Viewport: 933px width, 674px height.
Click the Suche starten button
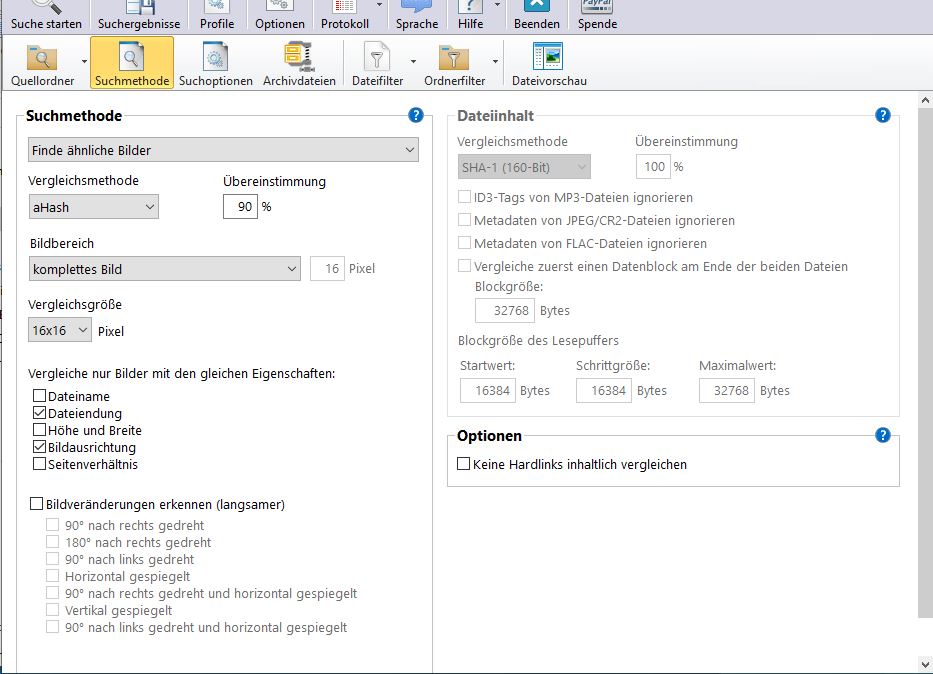(46, 16)
